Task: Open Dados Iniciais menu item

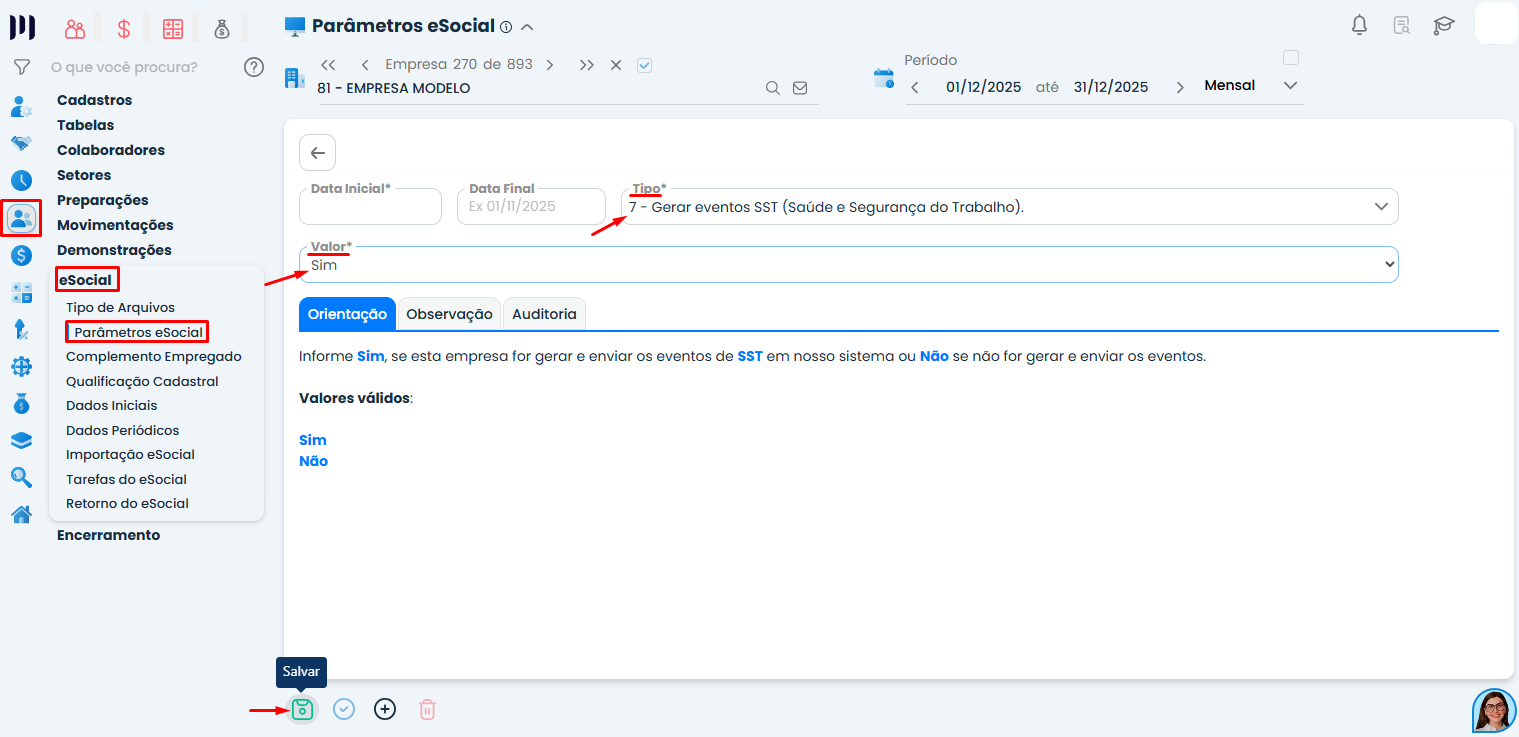Action: (x=112, y=405)
